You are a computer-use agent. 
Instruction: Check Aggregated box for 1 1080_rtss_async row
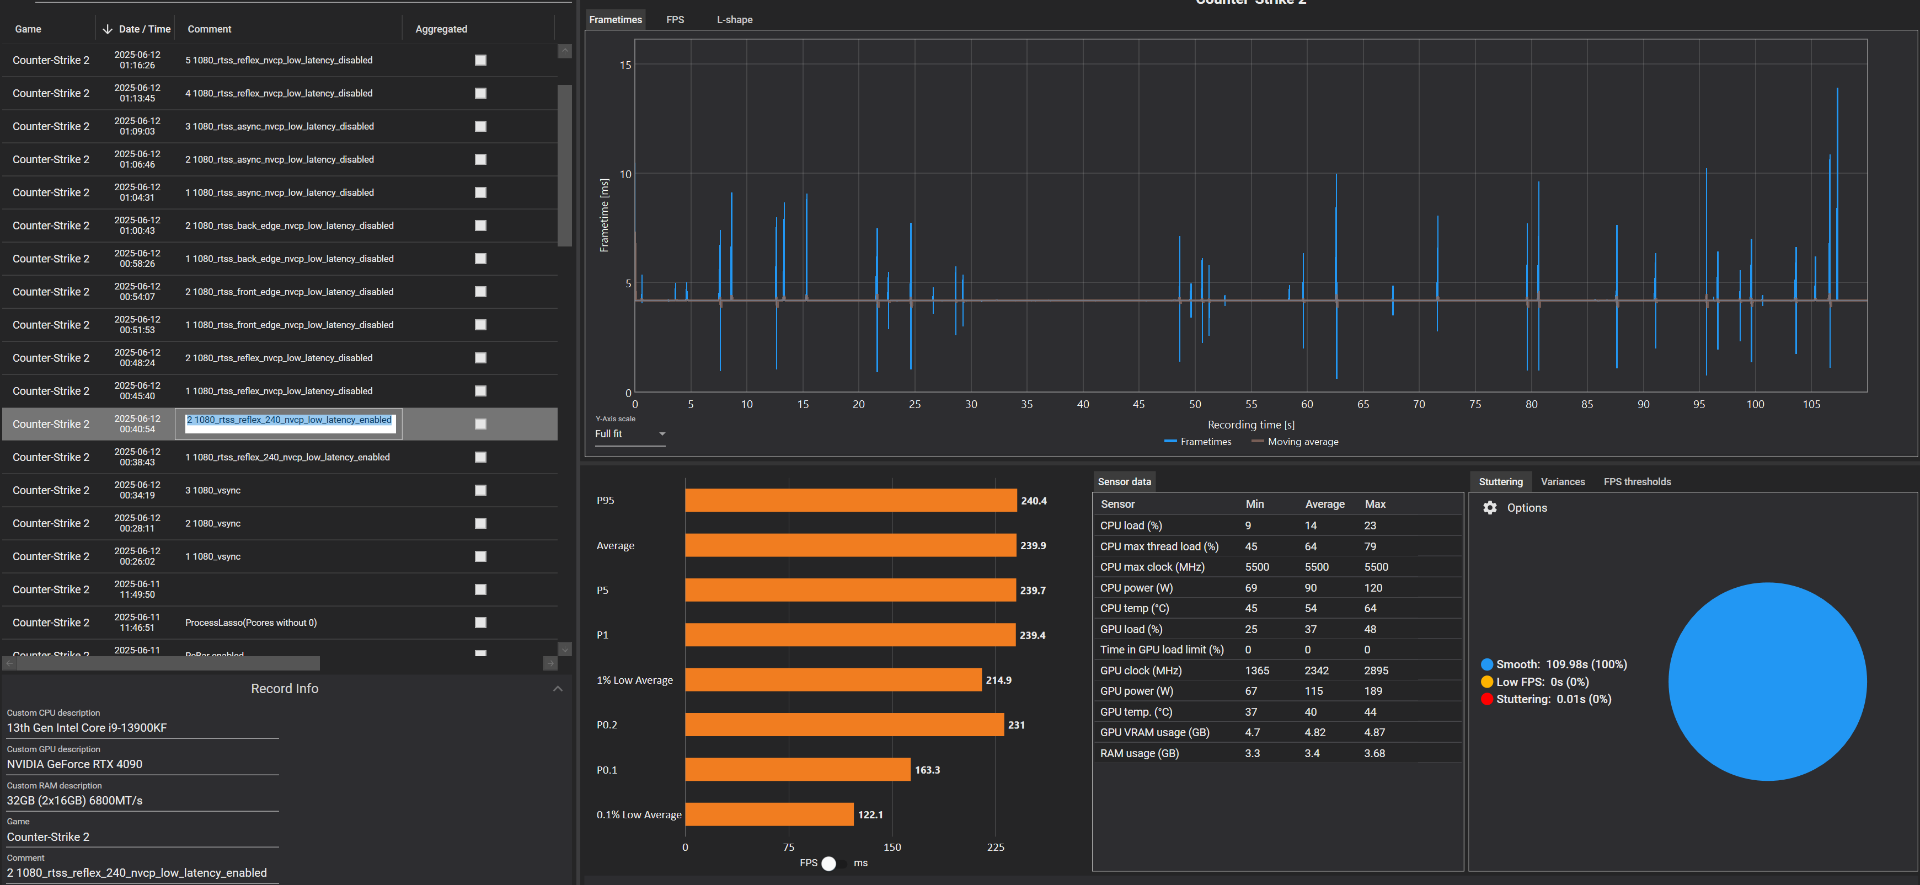(x=480, y=192)
